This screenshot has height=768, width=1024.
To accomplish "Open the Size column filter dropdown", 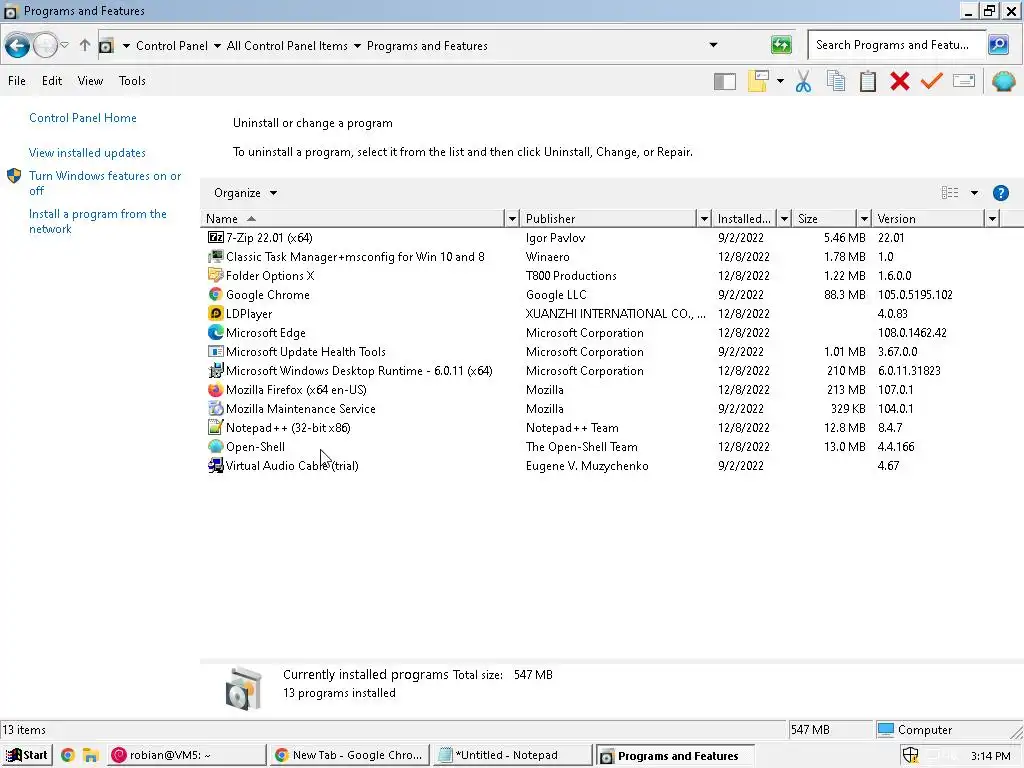I will pos(864,219).
